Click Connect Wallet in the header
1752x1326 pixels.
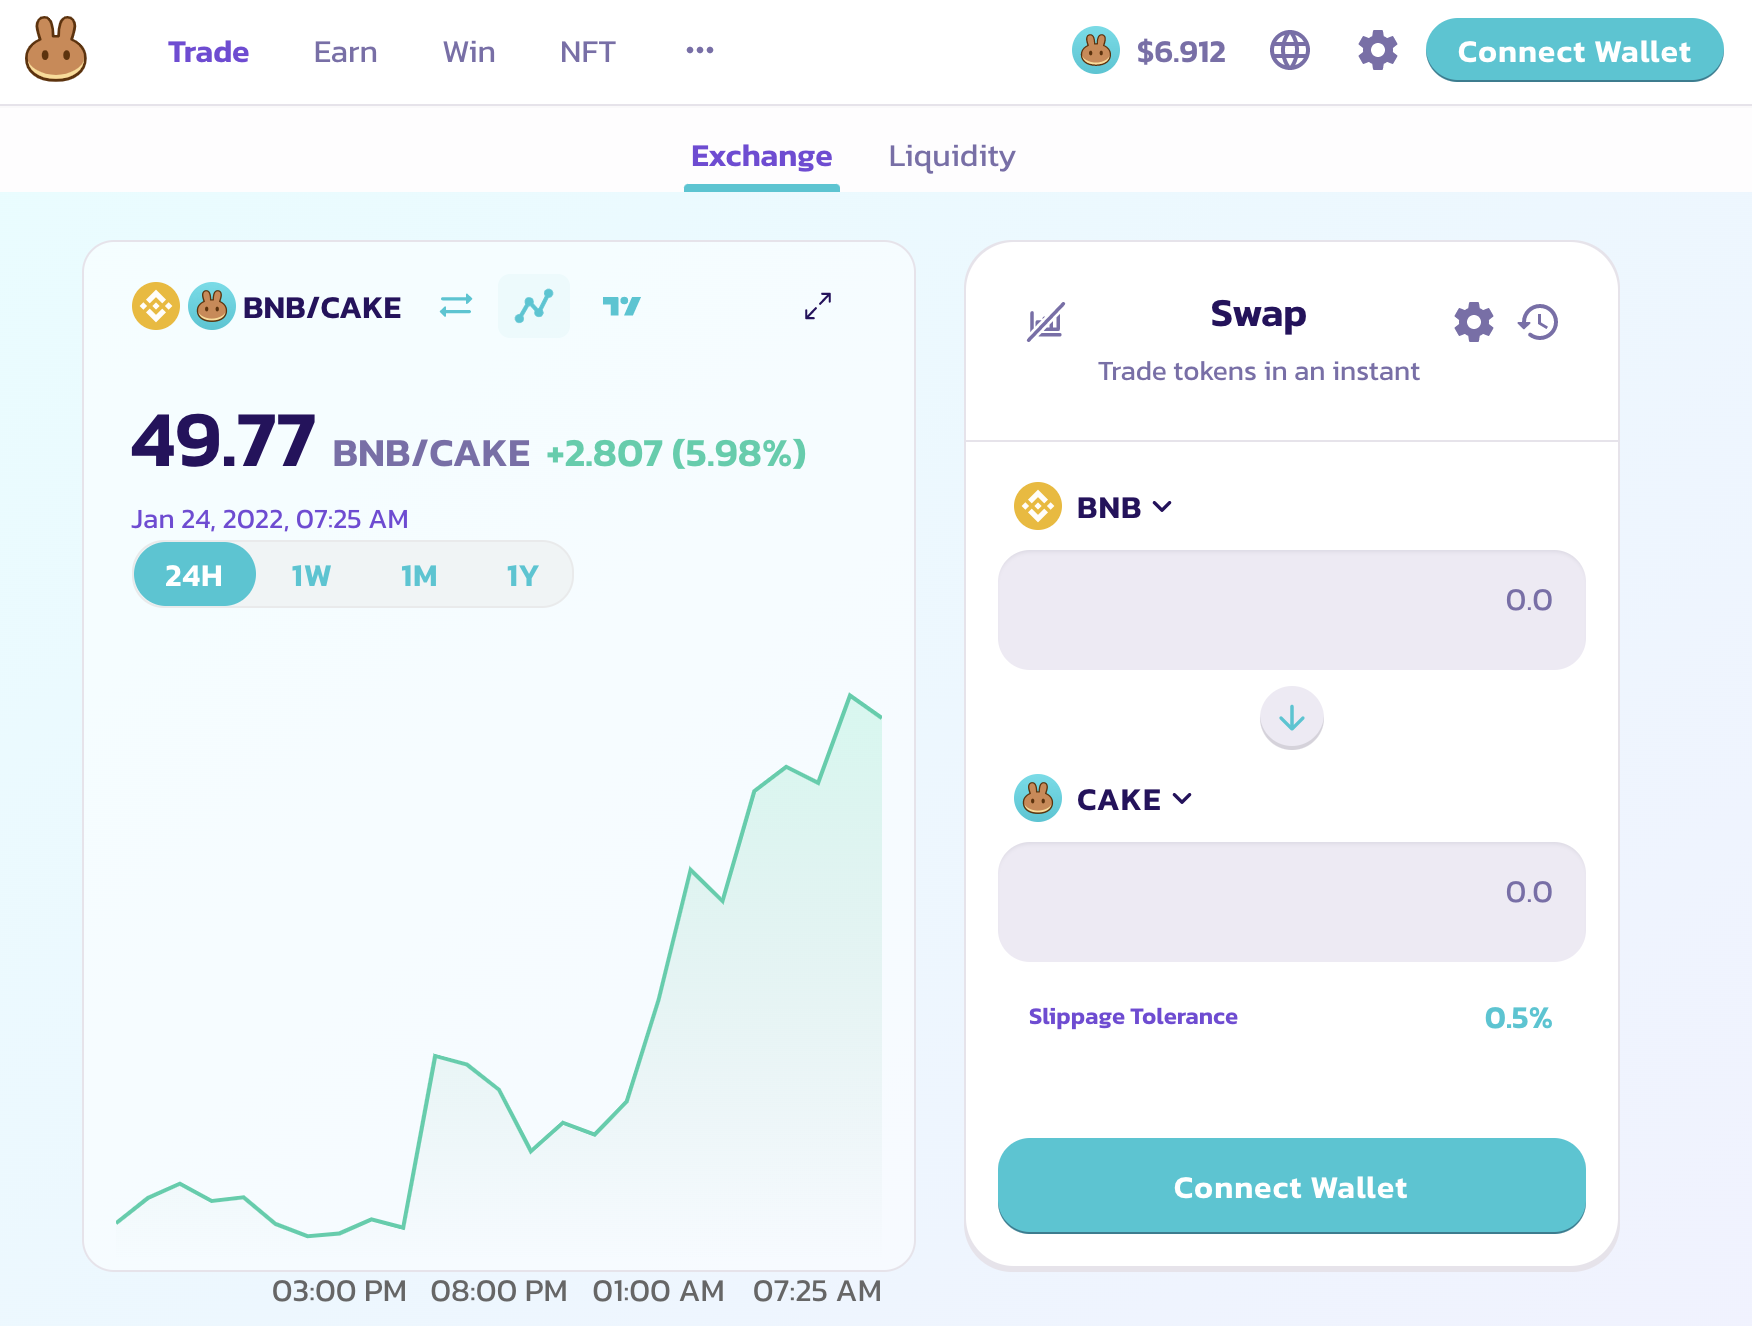[x=1574, y=50]
